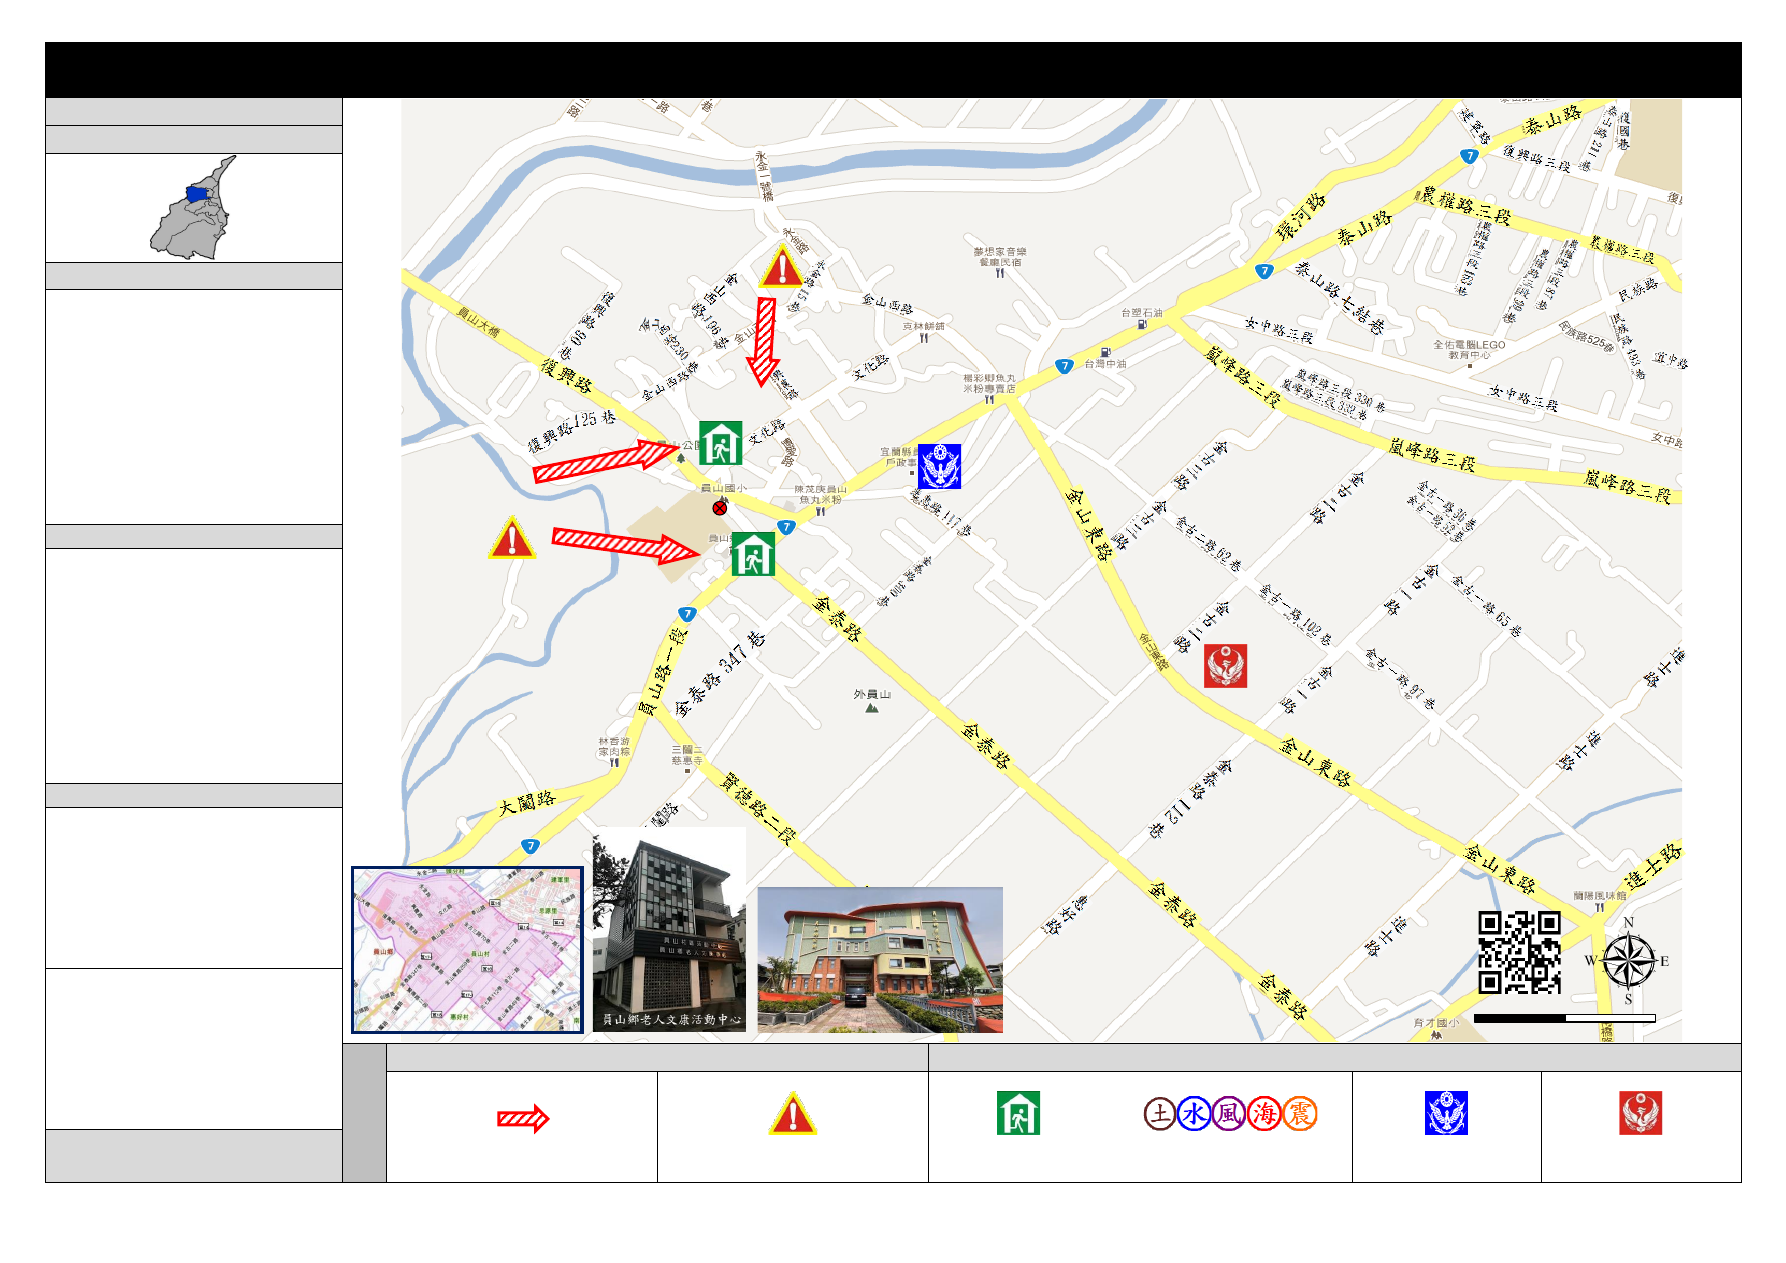Screen dimensions: 1786x1263
Task: Click the legend 風 disaster circle
Action: [1229, 1113]
